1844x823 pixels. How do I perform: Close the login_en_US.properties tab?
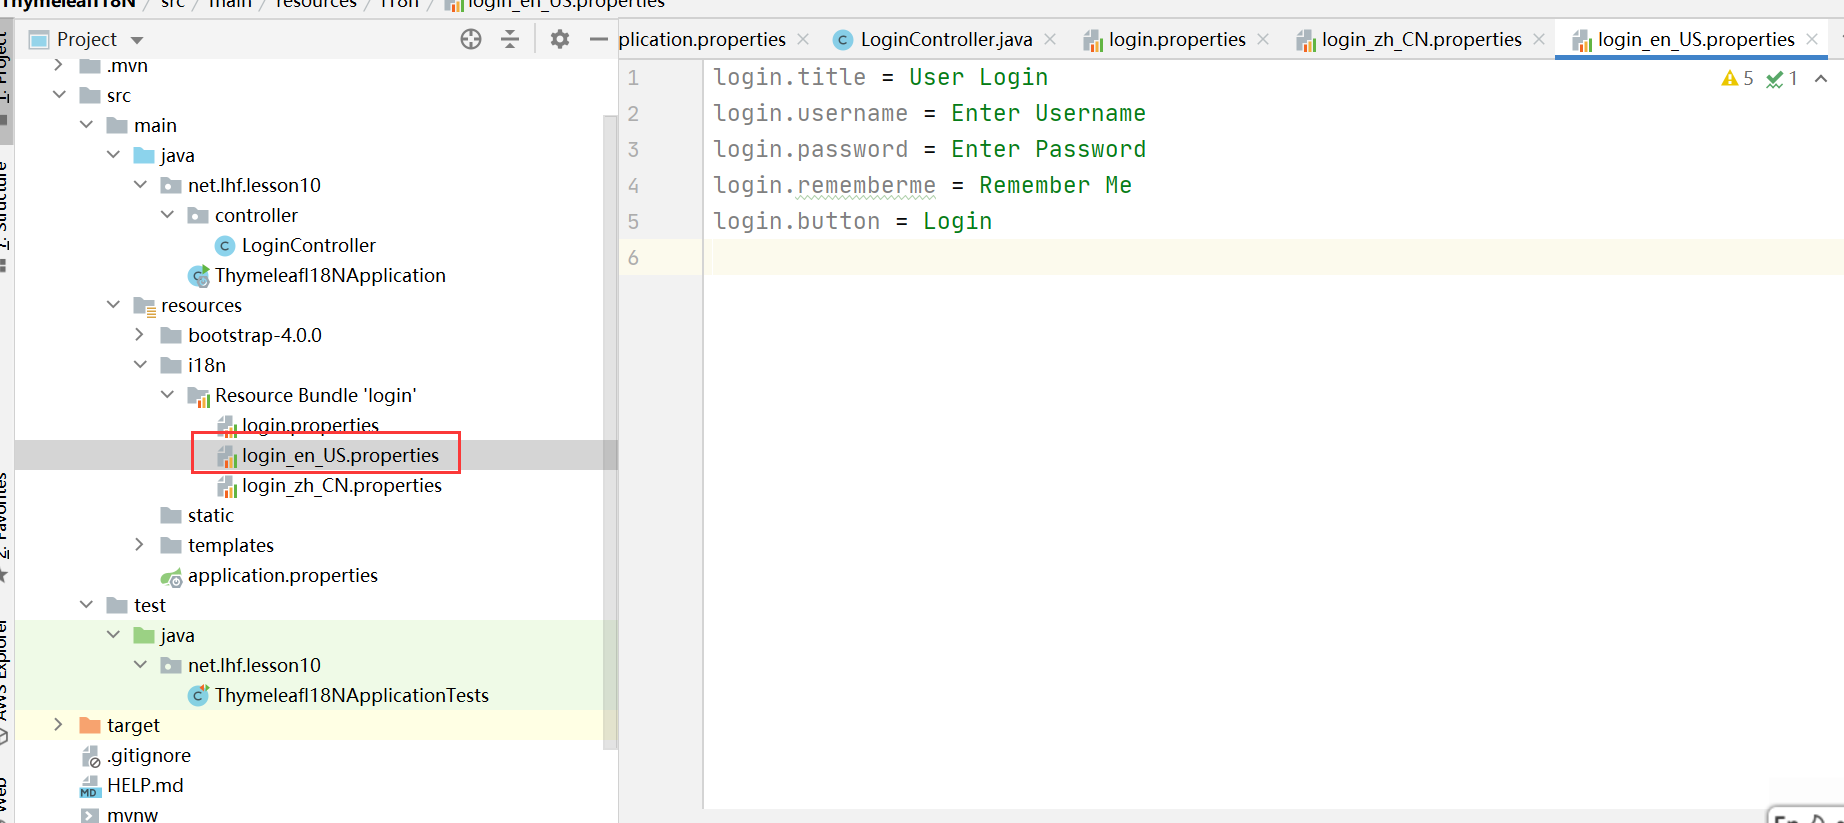pos(1812,39)
